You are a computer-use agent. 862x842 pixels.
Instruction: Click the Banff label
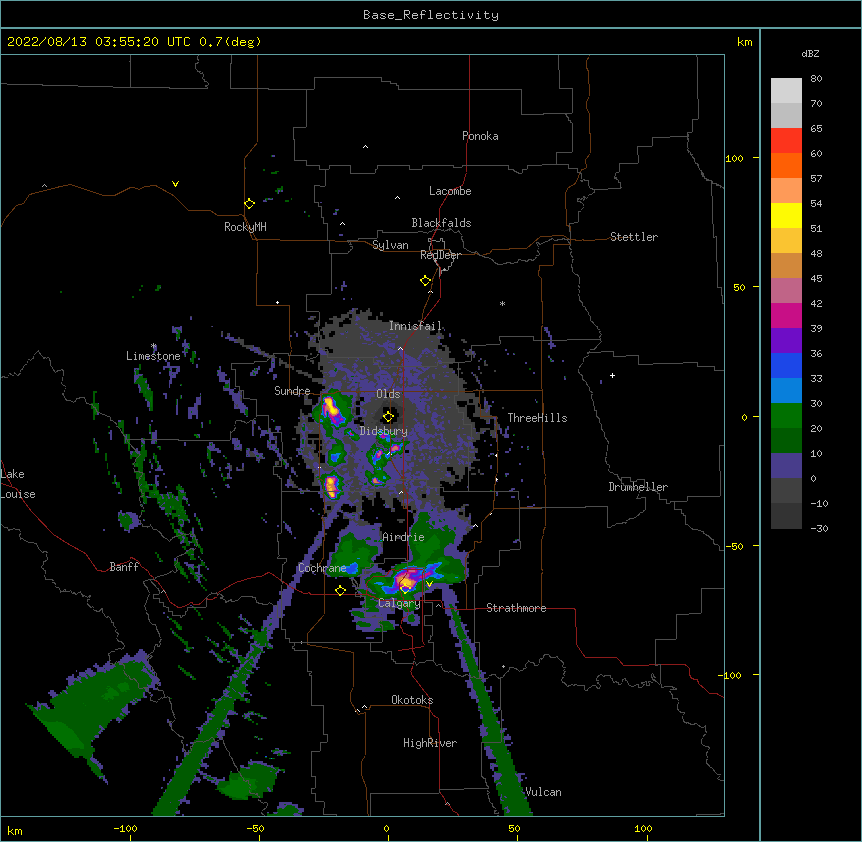124,567
